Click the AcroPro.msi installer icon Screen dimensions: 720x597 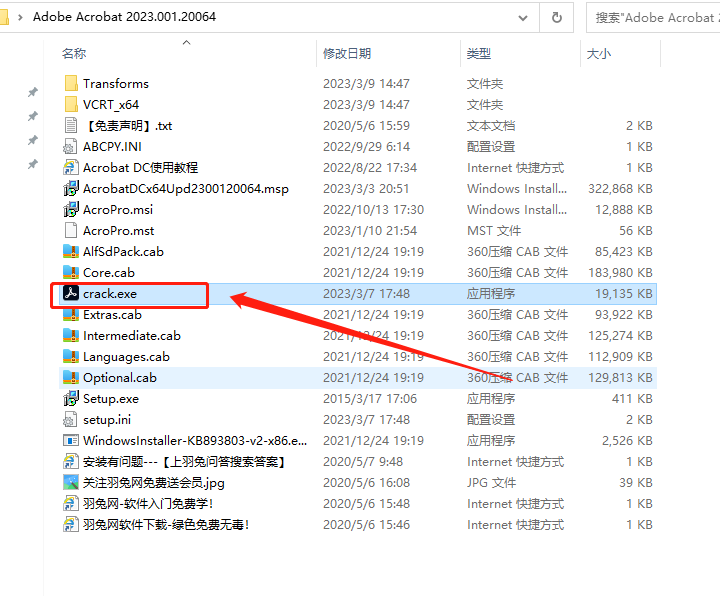[71, 210]
